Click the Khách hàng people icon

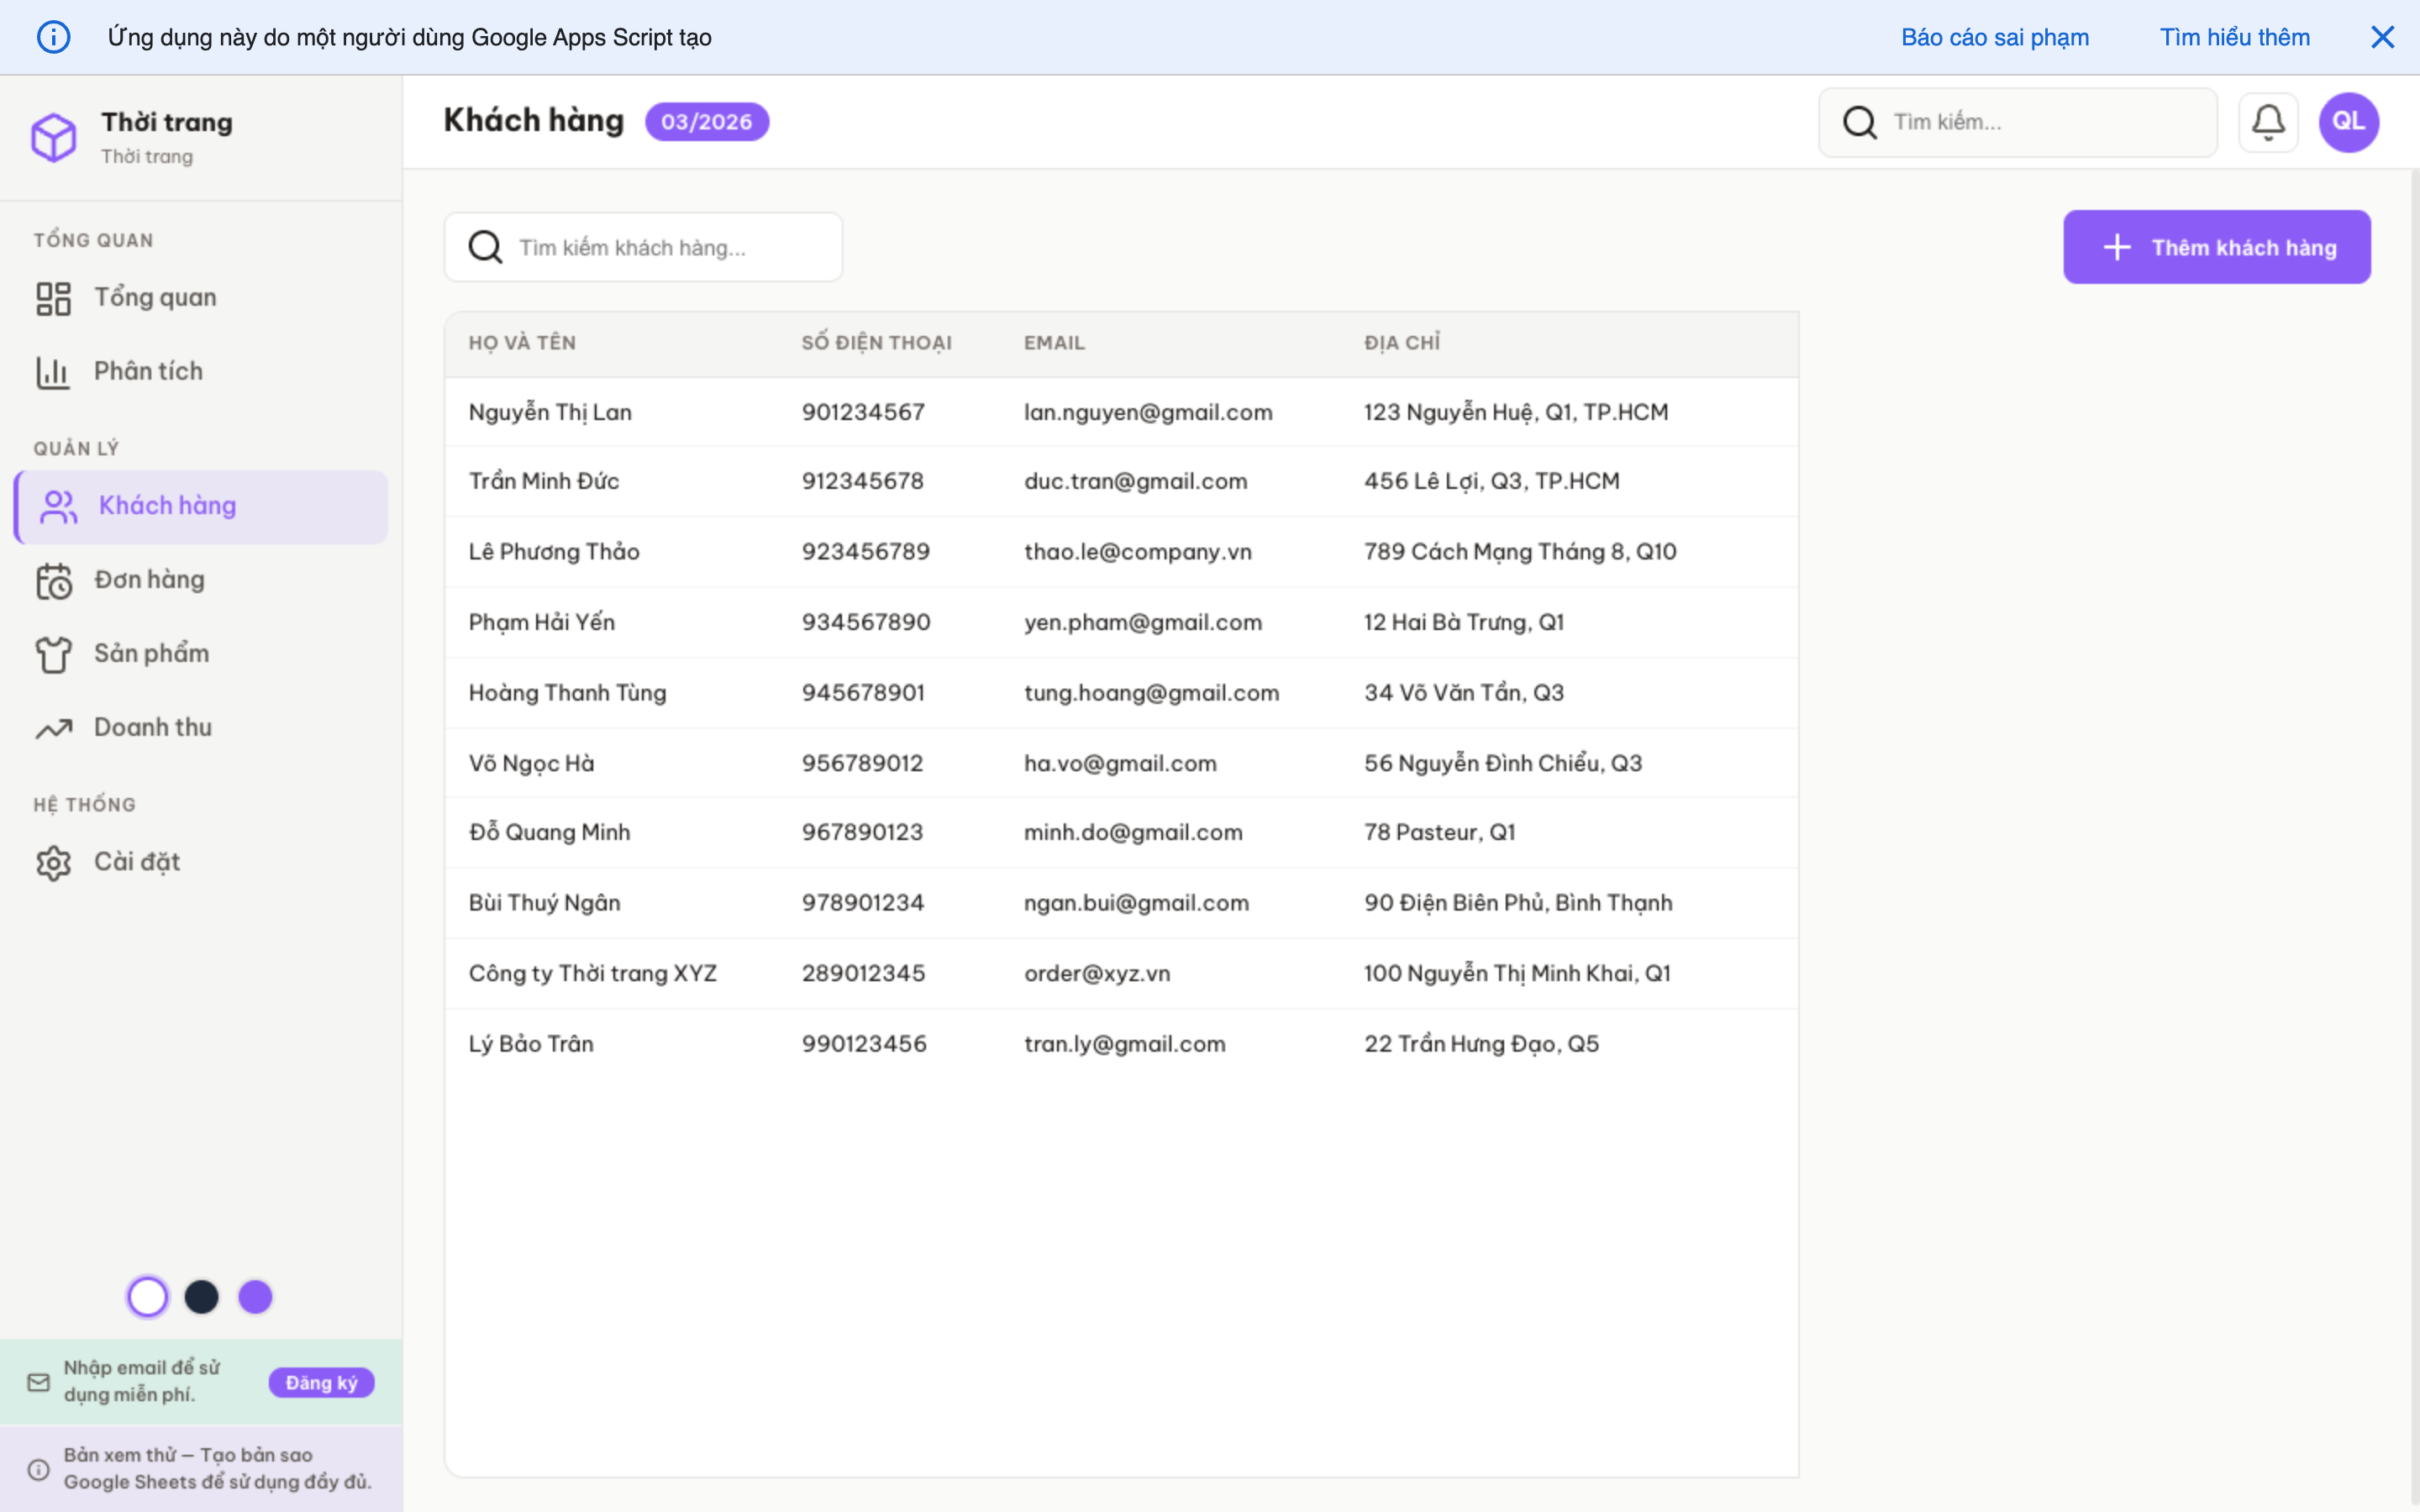click(x=56, y=506)
